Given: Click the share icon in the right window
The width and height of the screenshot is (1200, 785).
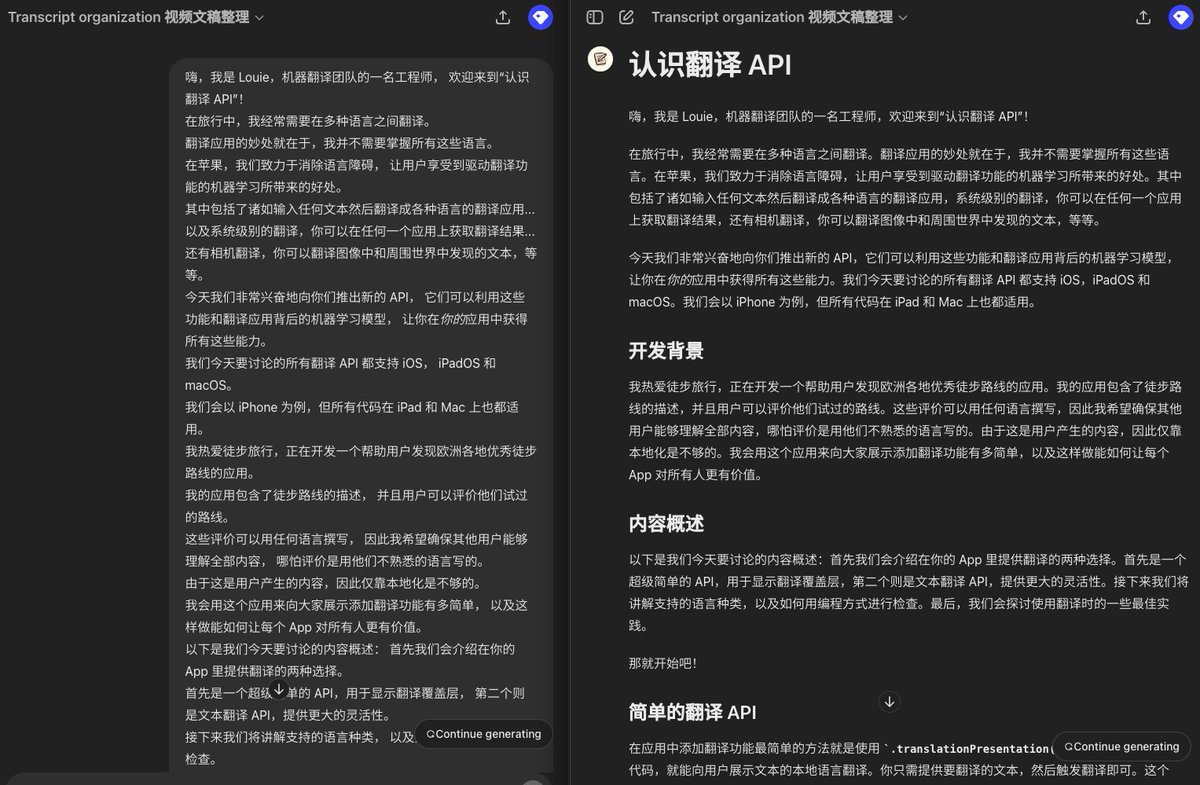Looking at the screenshot, I should [1143, 17].
